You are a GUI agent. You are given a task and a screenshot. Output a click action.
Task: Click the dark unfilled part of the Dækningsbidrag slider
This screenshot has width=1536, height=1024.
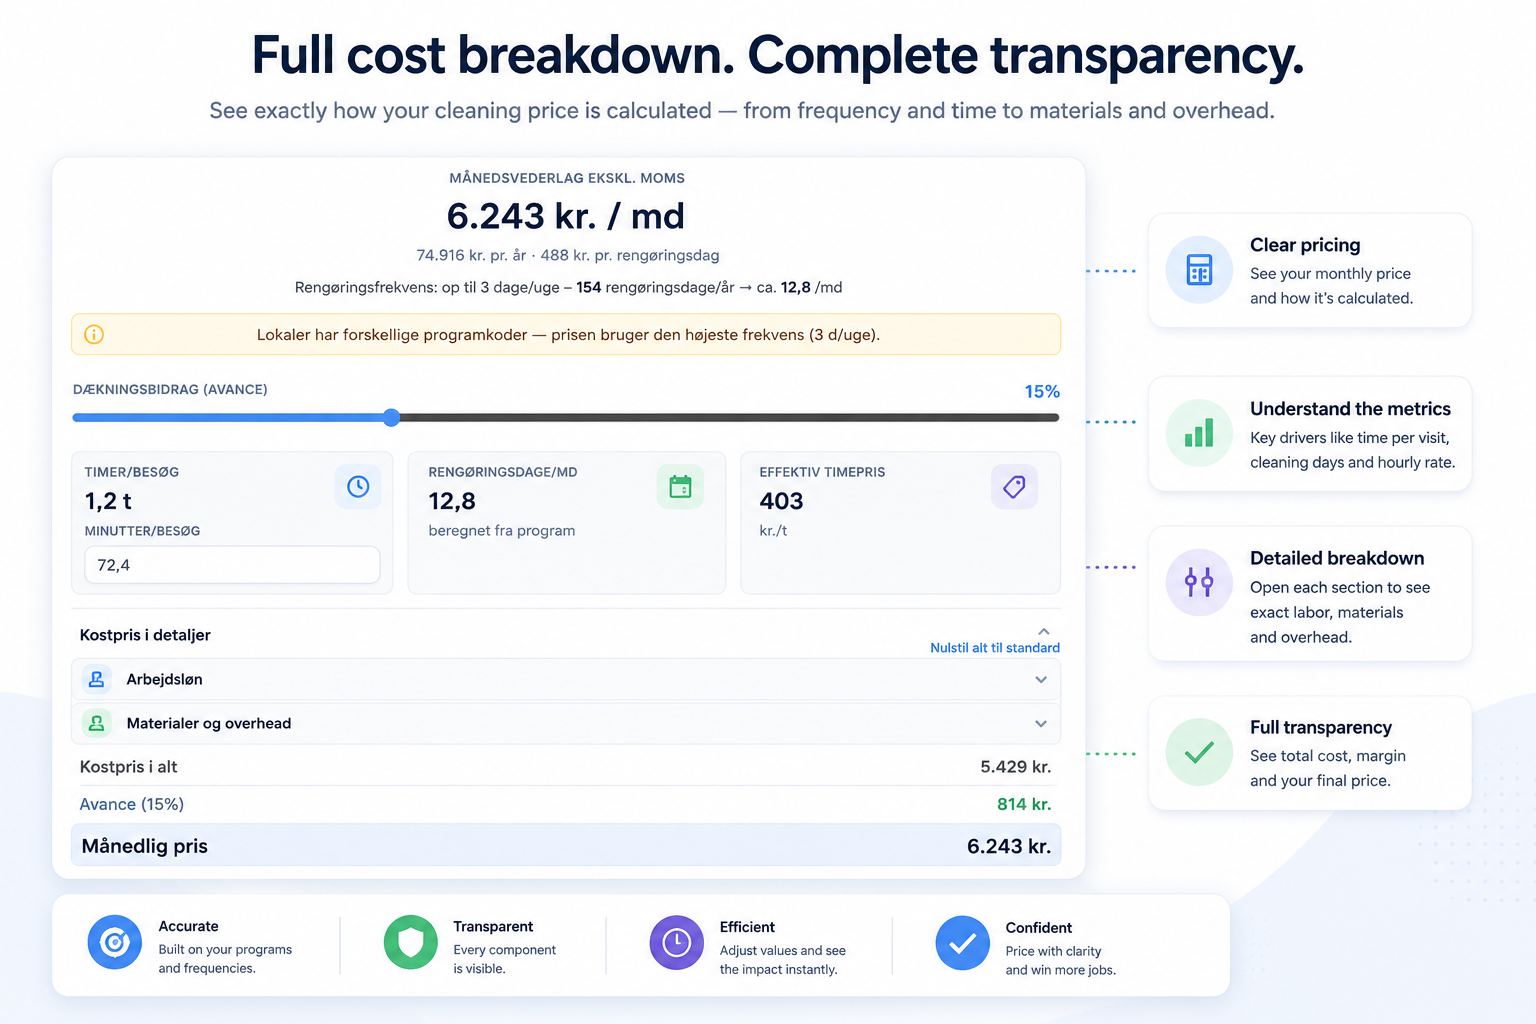pyautogui.click(x=729, y=417)
